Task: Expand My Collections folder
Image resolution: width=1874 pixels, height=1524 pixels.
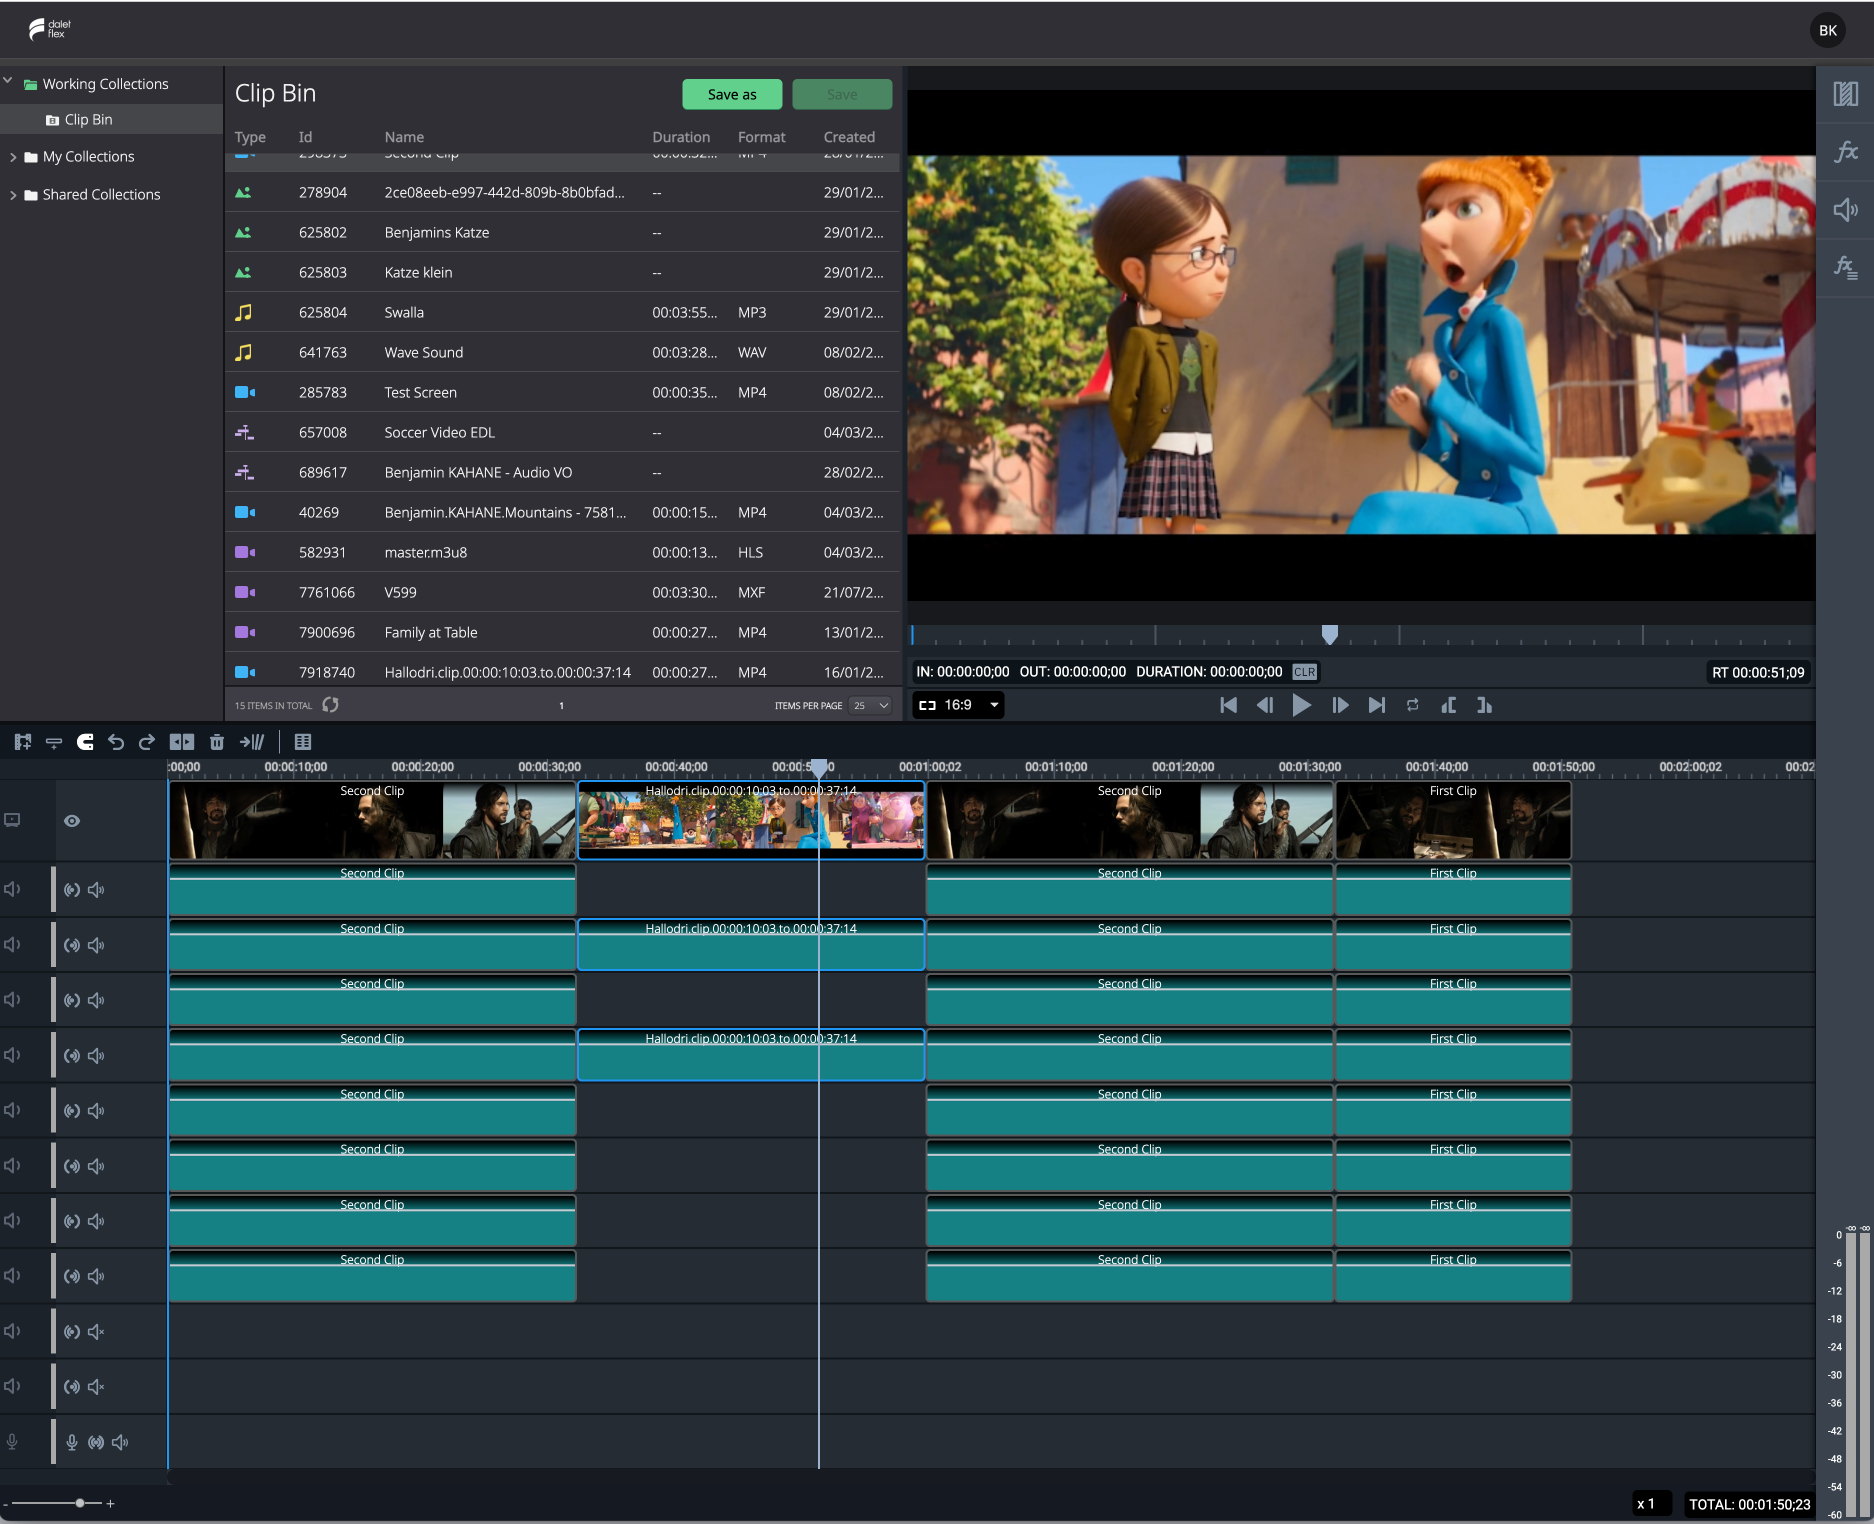Action: click(x=13, y=157)
